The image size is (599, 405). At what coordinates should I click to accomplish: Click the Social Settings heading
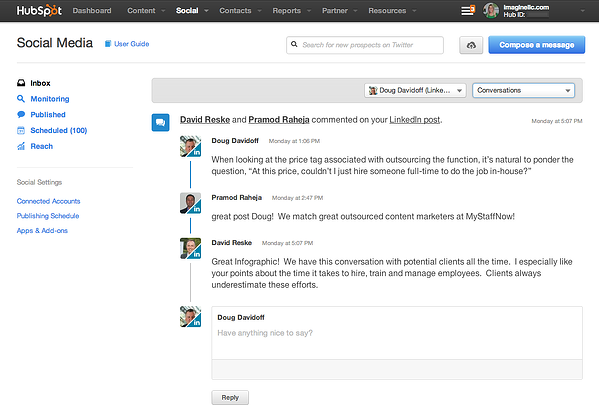39,182
